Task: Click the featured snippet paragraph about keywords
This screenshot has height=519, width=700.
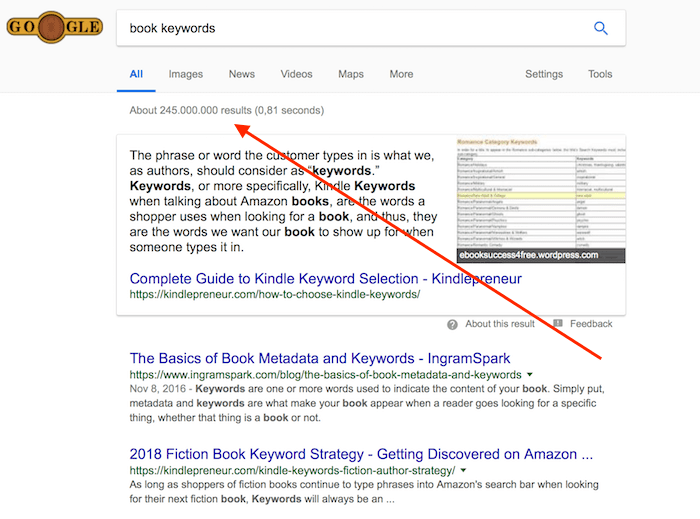Action: [x=283, y=201]
